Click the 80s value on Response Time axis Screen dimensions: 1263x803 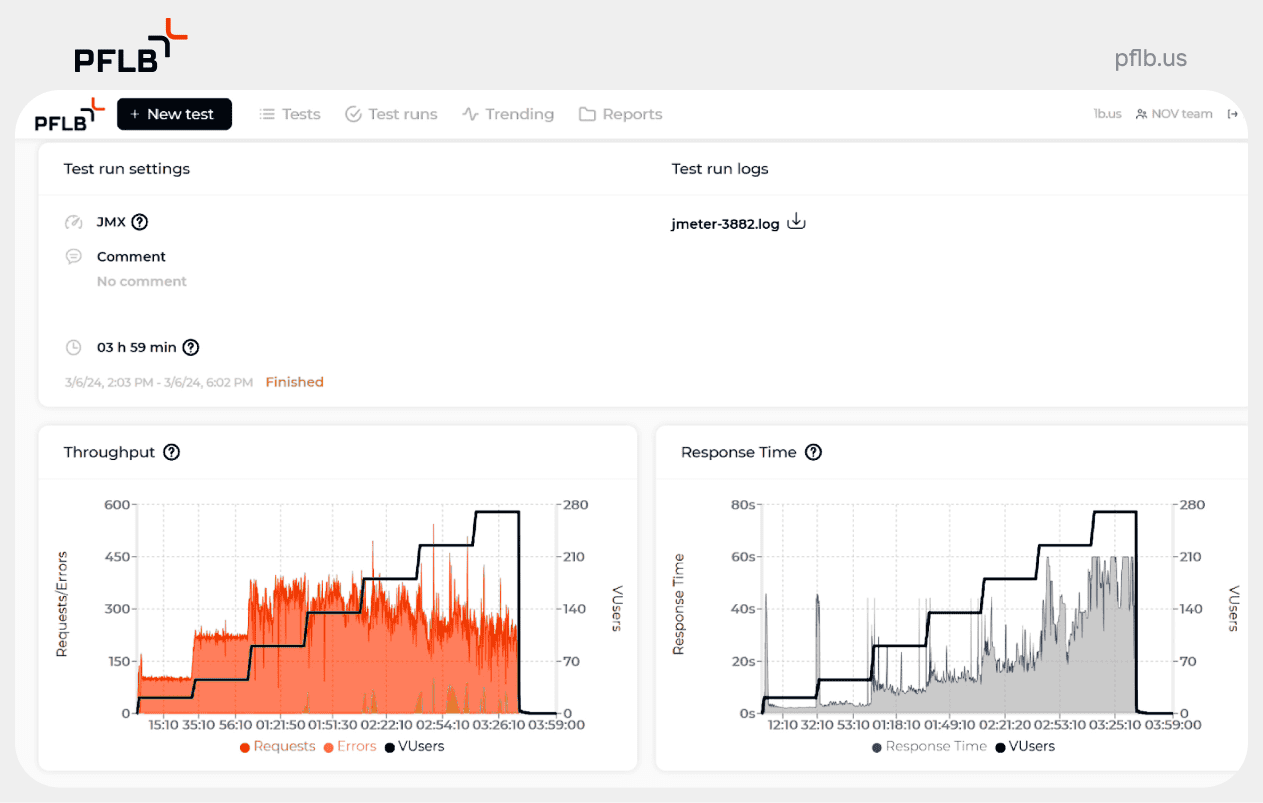point(742,504)
